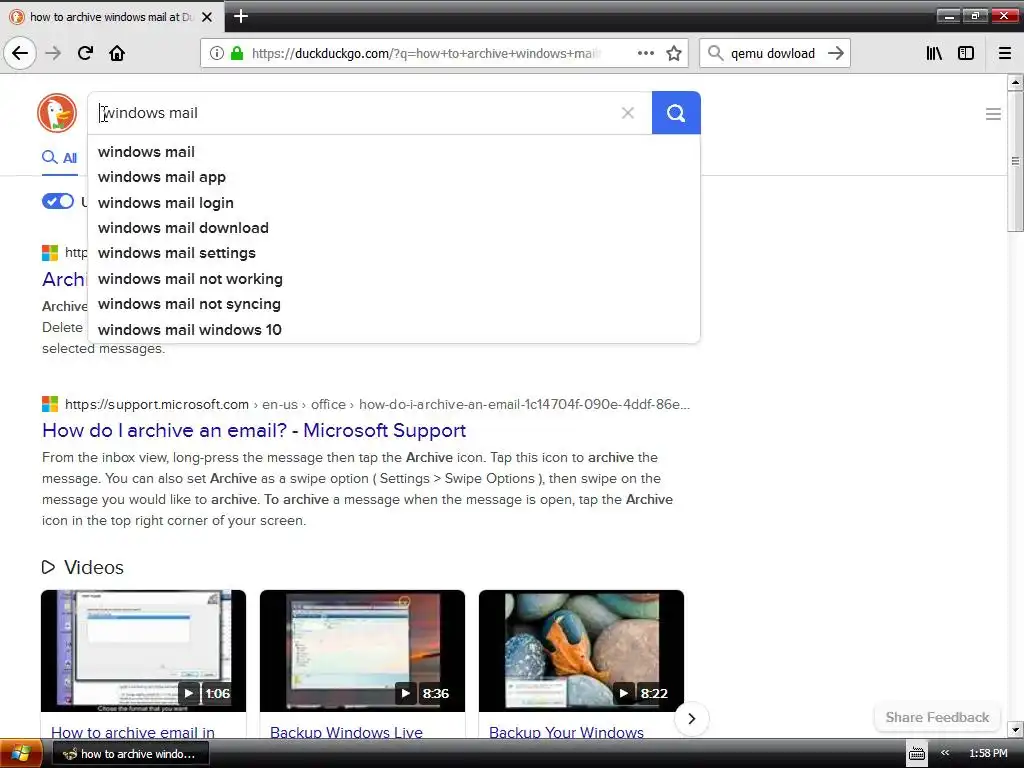Submit the qemu dowload search arrow
This screenshot has width=1024, height=768.
[x=835, y=53]
